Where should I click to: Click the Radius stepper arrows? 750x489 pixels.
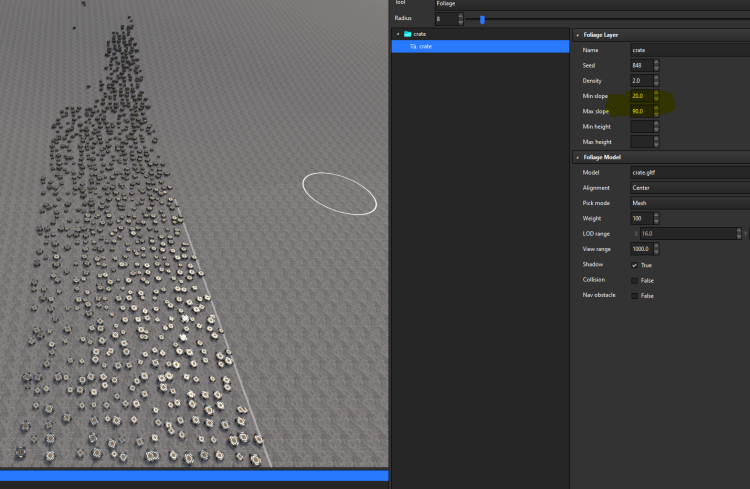coord(460,19)
